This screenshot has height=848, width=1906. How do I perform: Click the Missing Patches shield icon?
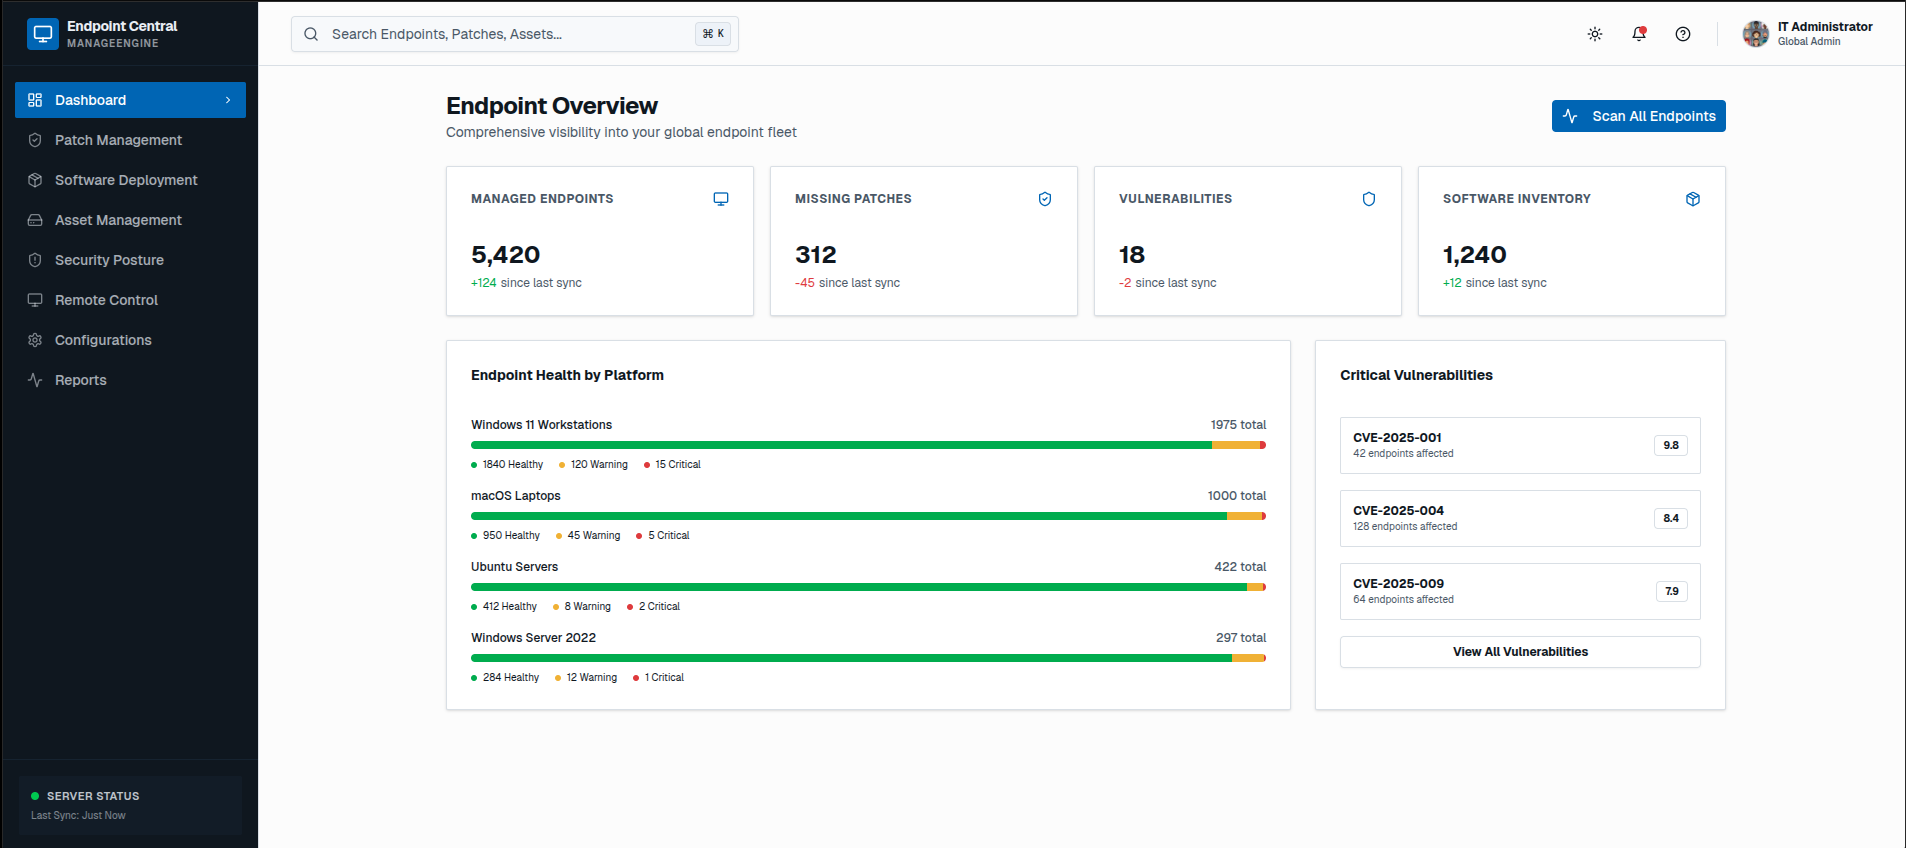(x=1044, y=199)
